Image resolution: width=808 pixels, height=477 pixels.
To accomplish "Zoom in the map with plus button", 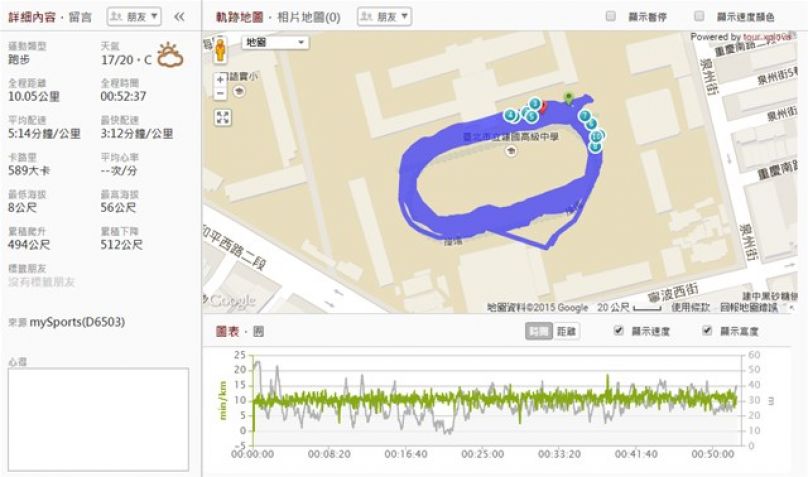I will click(x=220, y=79).
